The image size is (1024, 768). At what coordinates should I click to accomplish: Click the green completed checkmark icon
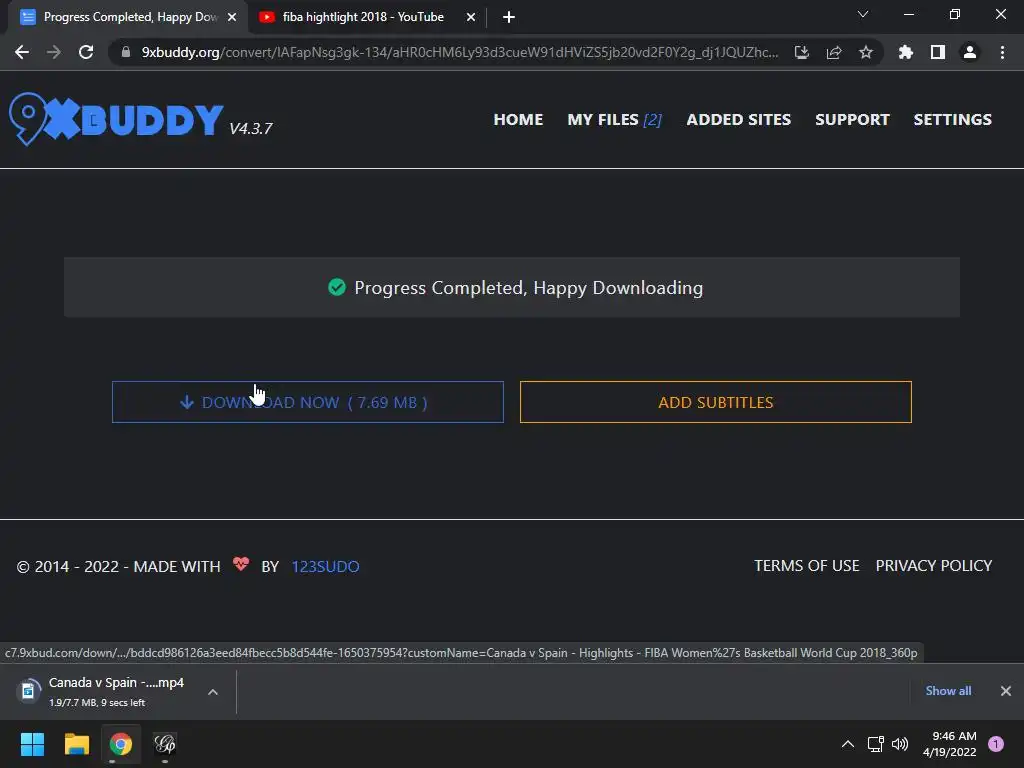point(337,287)
